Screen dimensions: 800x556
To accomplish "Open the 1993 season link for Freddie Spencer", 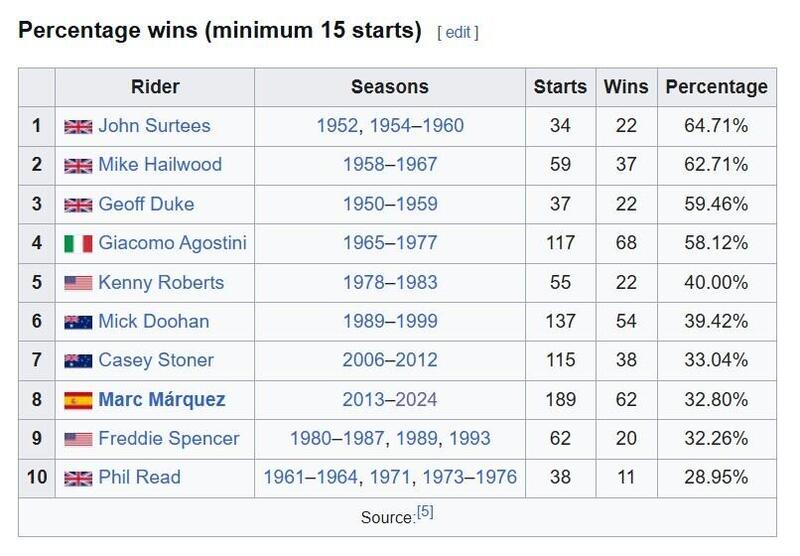I will [x=469, y=439].
